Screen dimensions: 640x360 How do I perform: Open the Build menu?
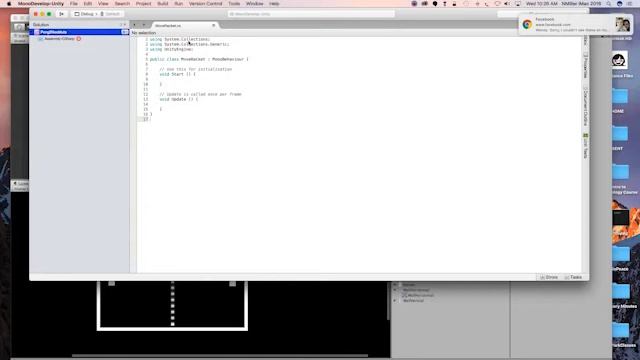coord(163,4)
